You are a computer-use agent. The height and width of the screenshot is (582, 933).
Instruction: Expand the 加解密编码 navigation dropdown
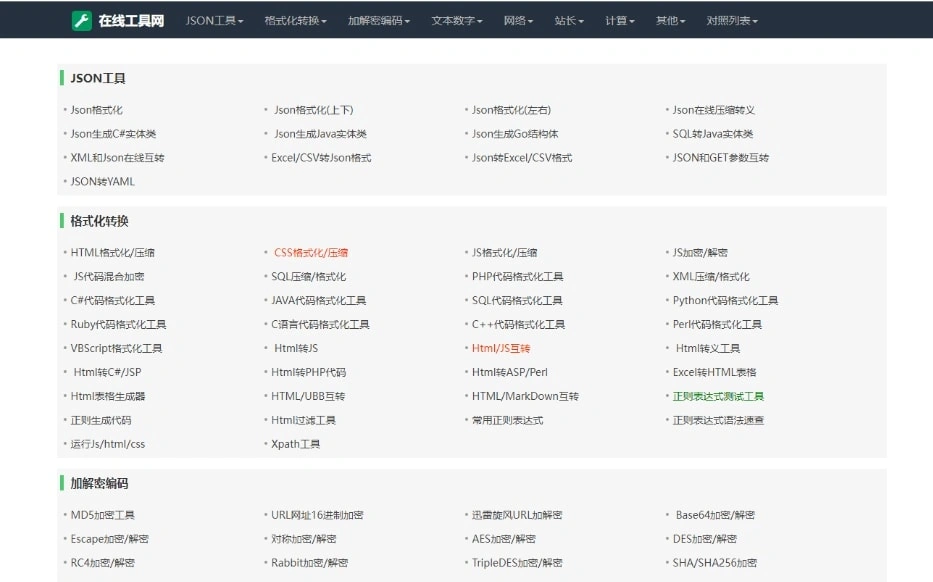coord(379,21)
